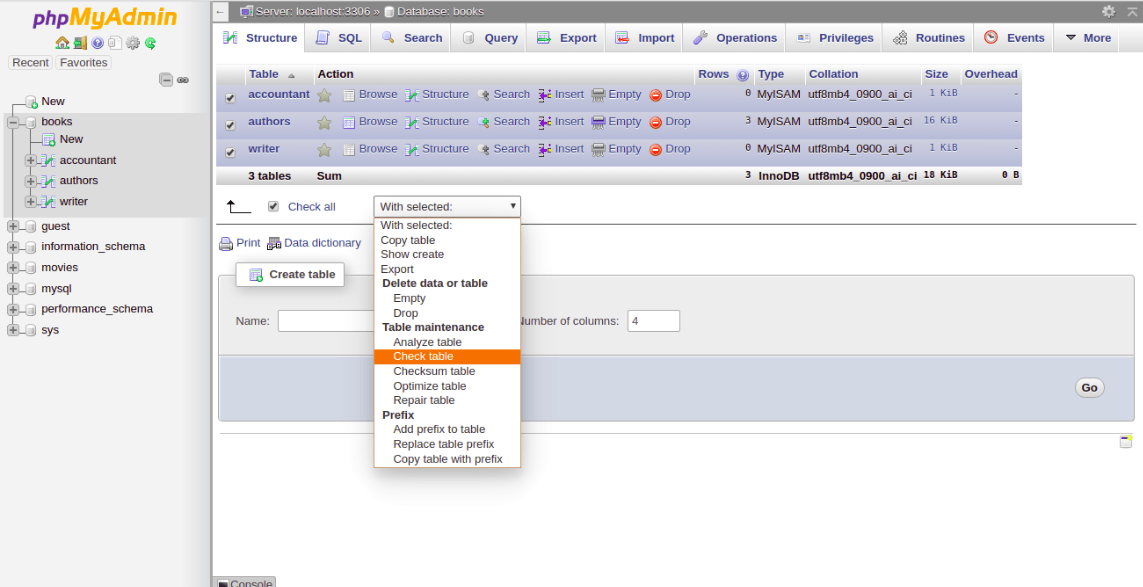This screenshot has width=1143, height=587.
Task: Click the Go button
Action: 1090,387
